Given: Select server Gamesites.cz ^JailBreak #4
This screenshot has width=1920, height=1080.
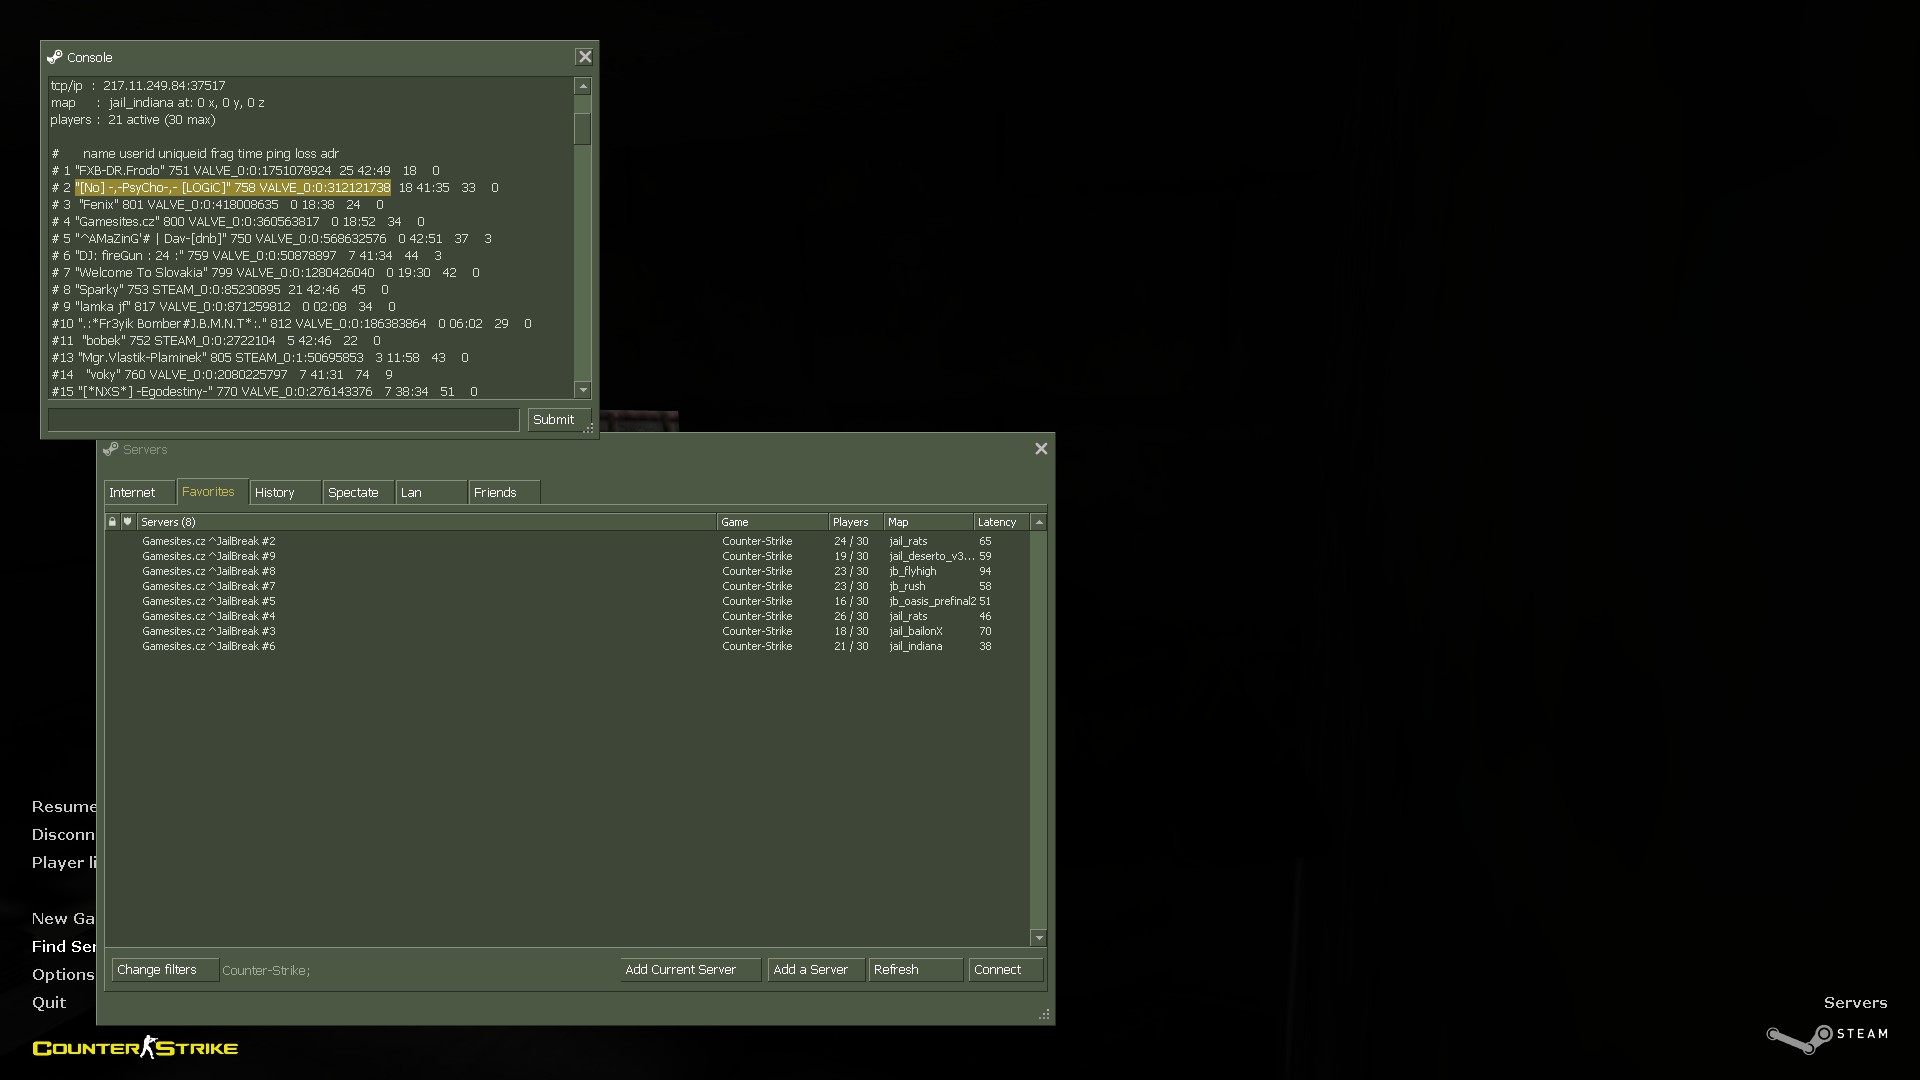Looking at the screenshot, I should coord(567,616).
